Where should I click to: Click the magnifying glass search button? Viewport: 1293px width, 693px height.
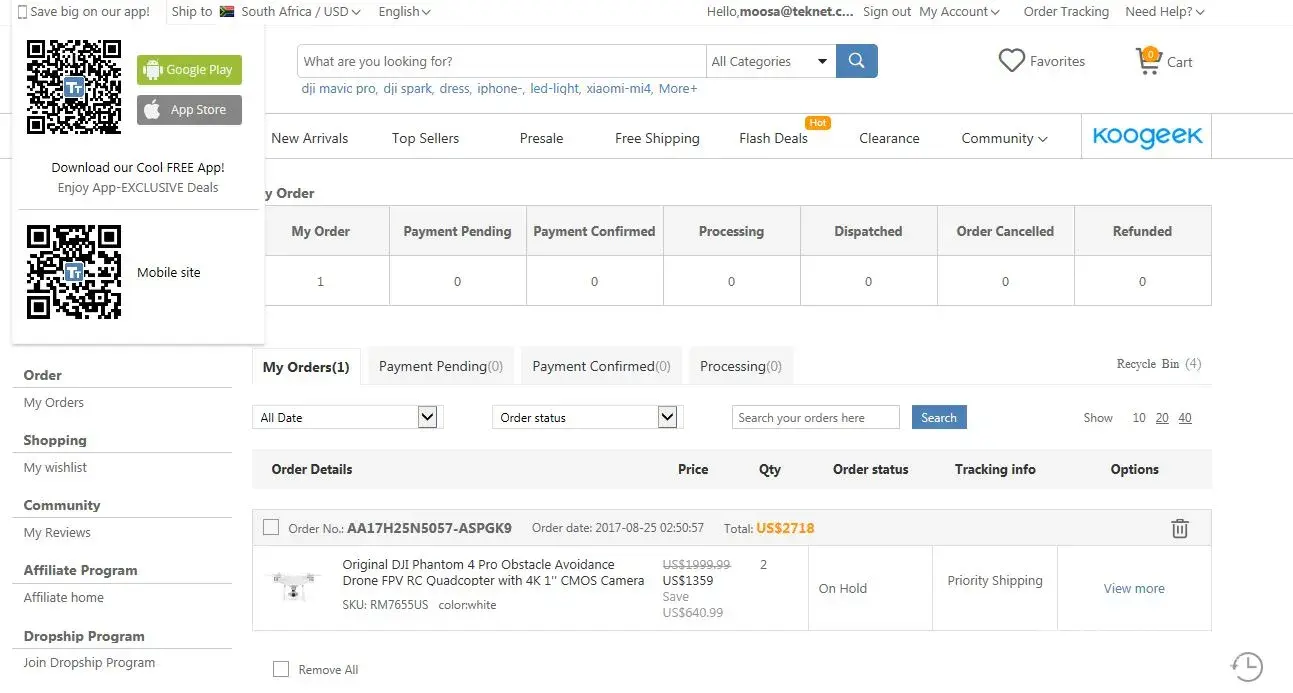[856, 61]
